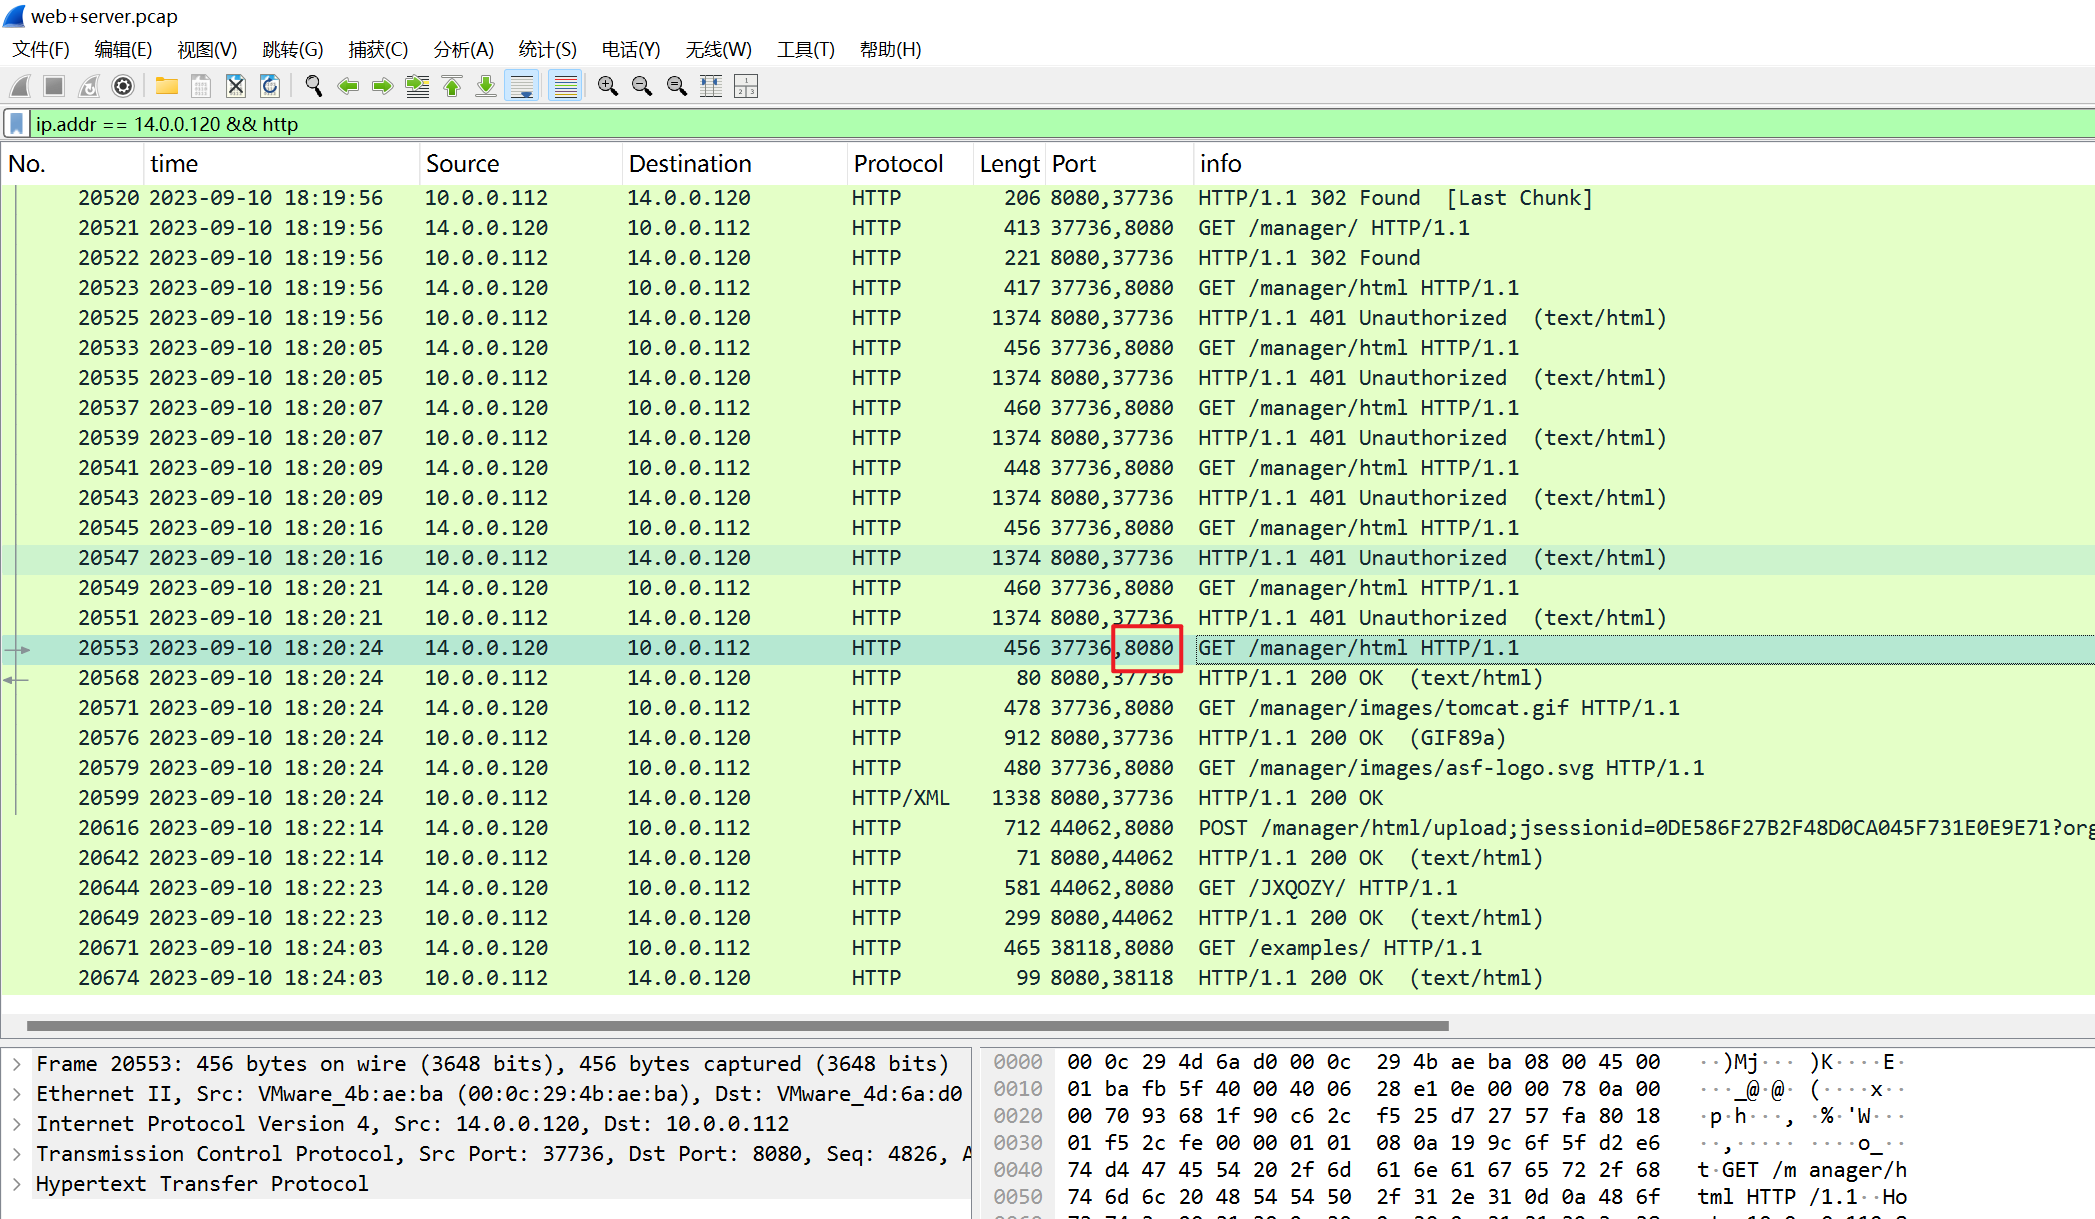Sort by the Protocol column header

pyautogui.click(x=910, y=164)
